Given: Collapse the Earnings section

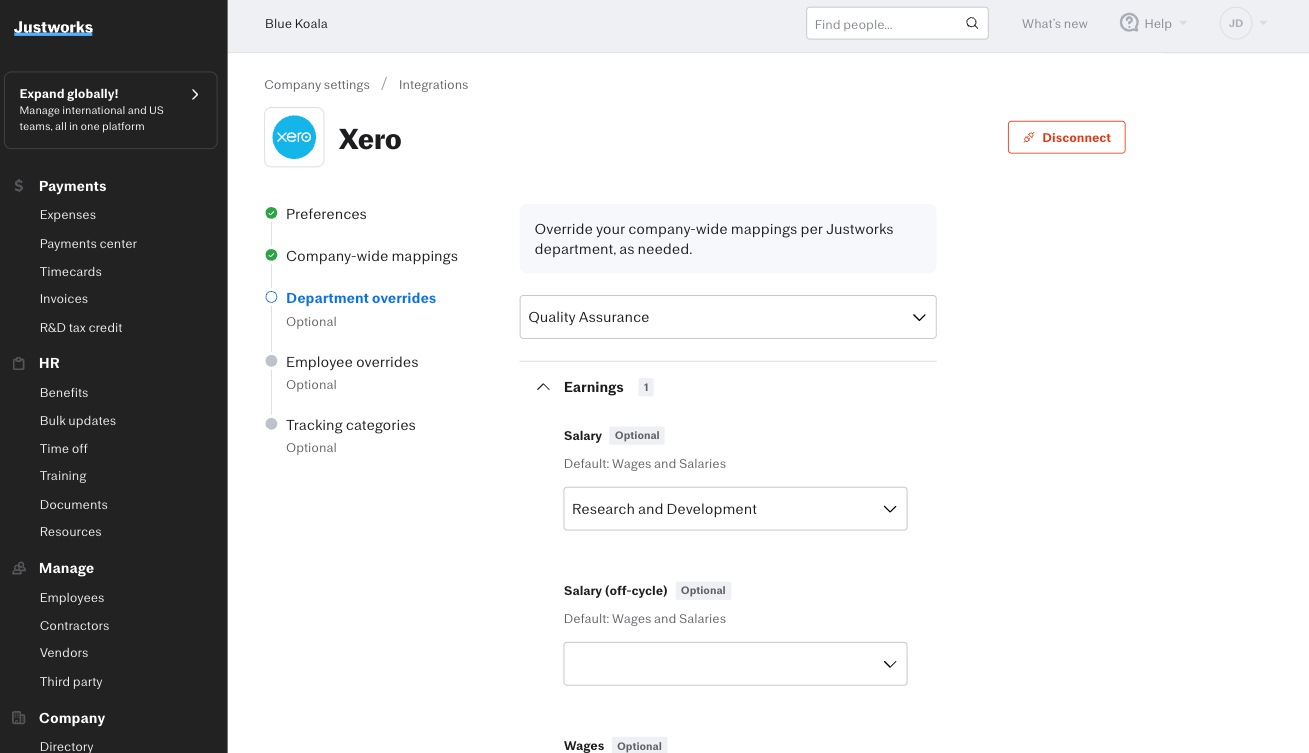Looking at the screenshot, I should coord(543,387).
